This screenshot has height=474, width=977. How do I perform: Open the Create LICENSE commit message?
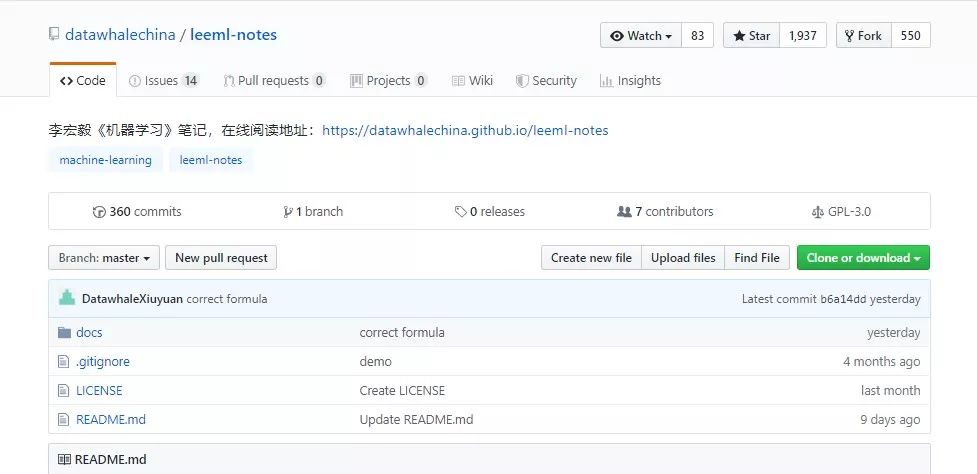pos(402,391)
